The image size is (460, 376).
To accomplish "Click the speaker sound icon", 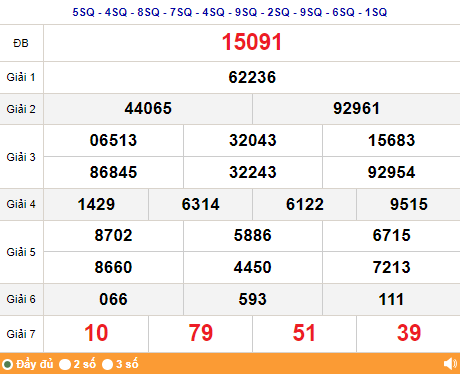I will [451, 364].
